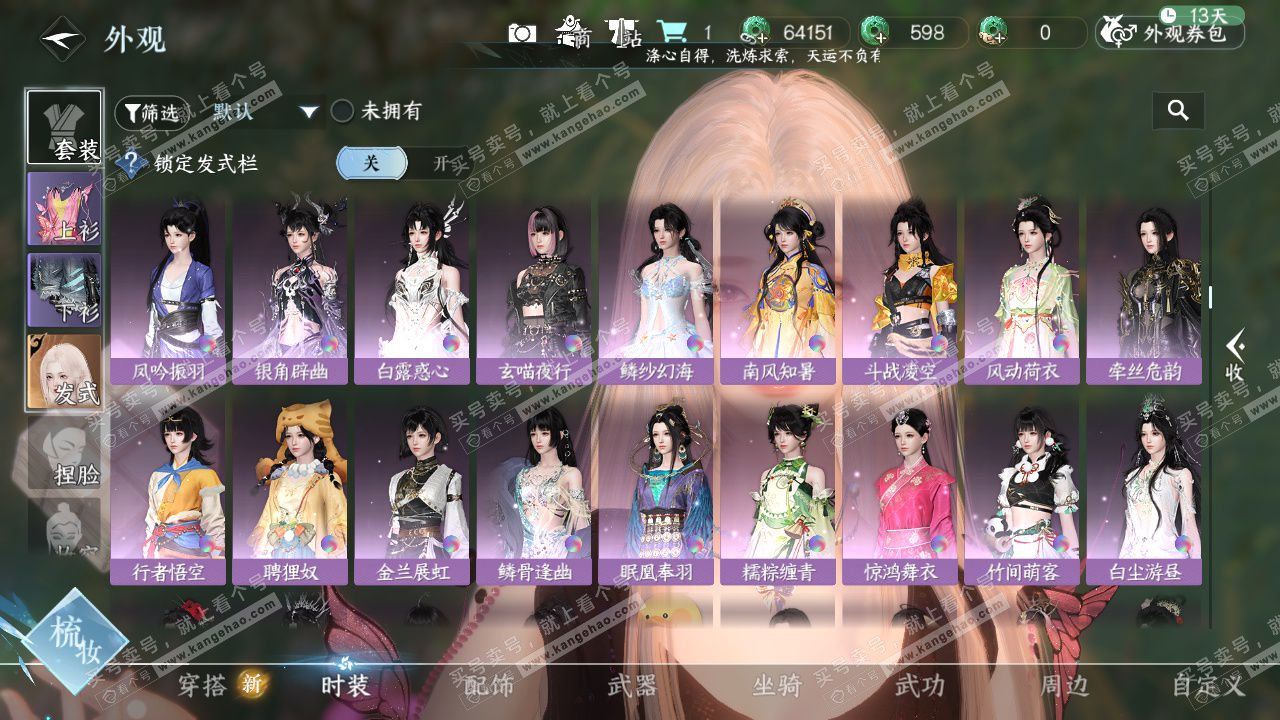Open the 默认 sort order dropdown
Image resolution: width=1280 pixels, height=720 pixels.
coord(265,111)
